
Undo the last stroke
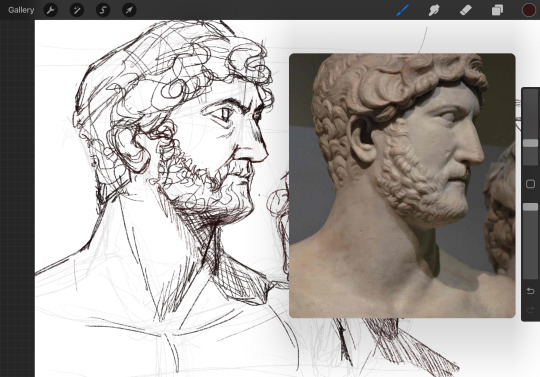[530, 291]
